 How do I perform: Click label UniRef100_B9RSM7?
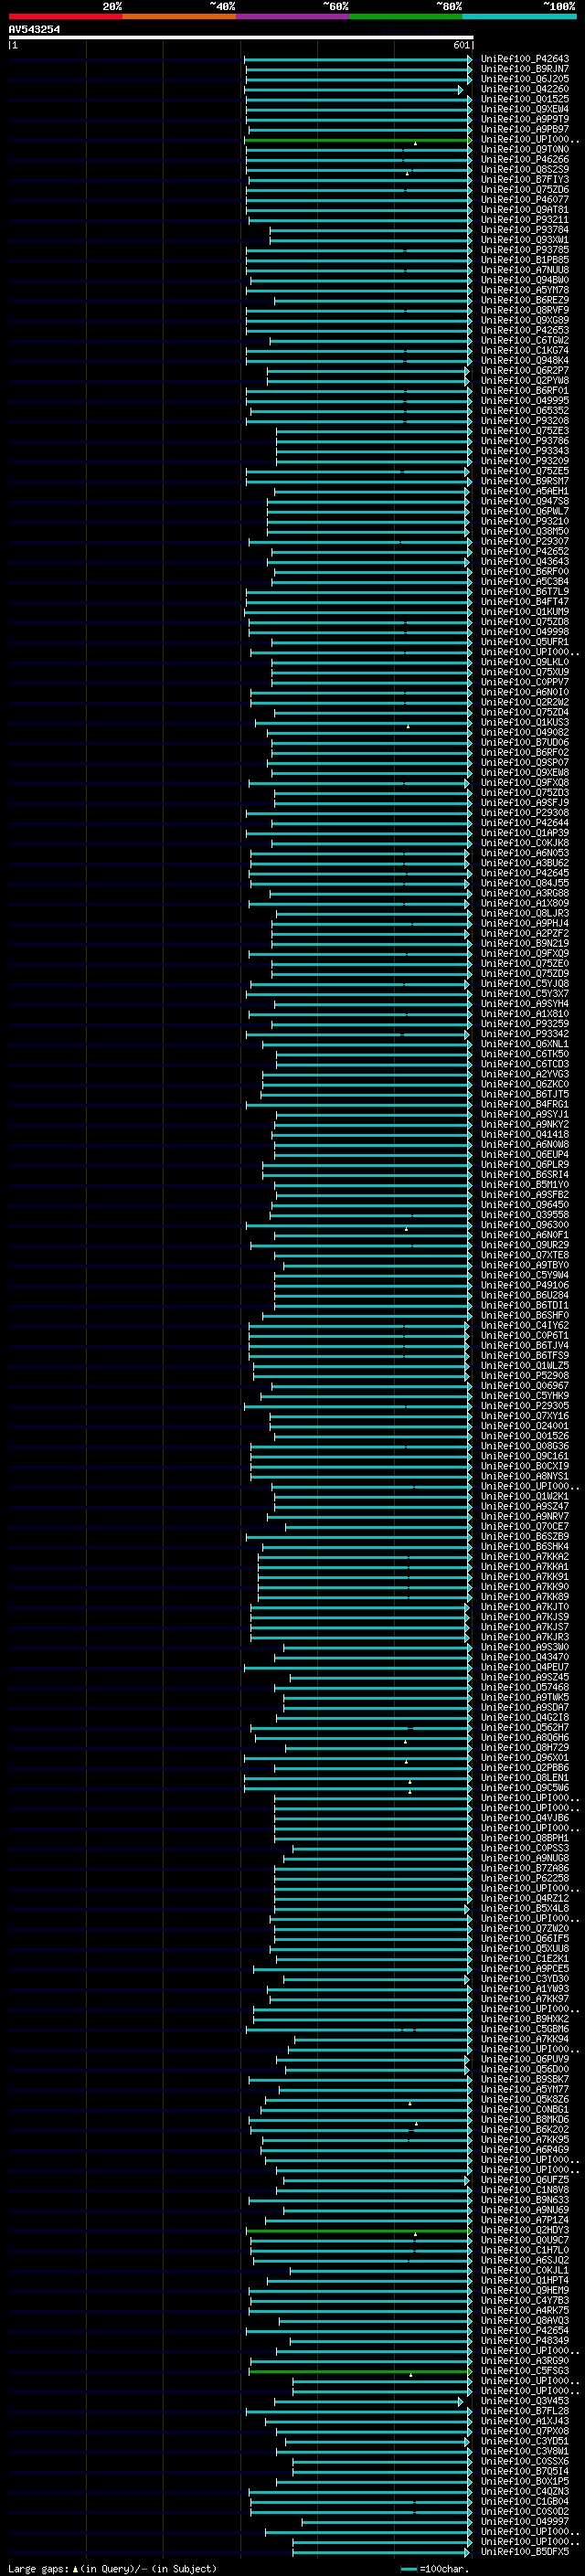click(x=524, y=481)
